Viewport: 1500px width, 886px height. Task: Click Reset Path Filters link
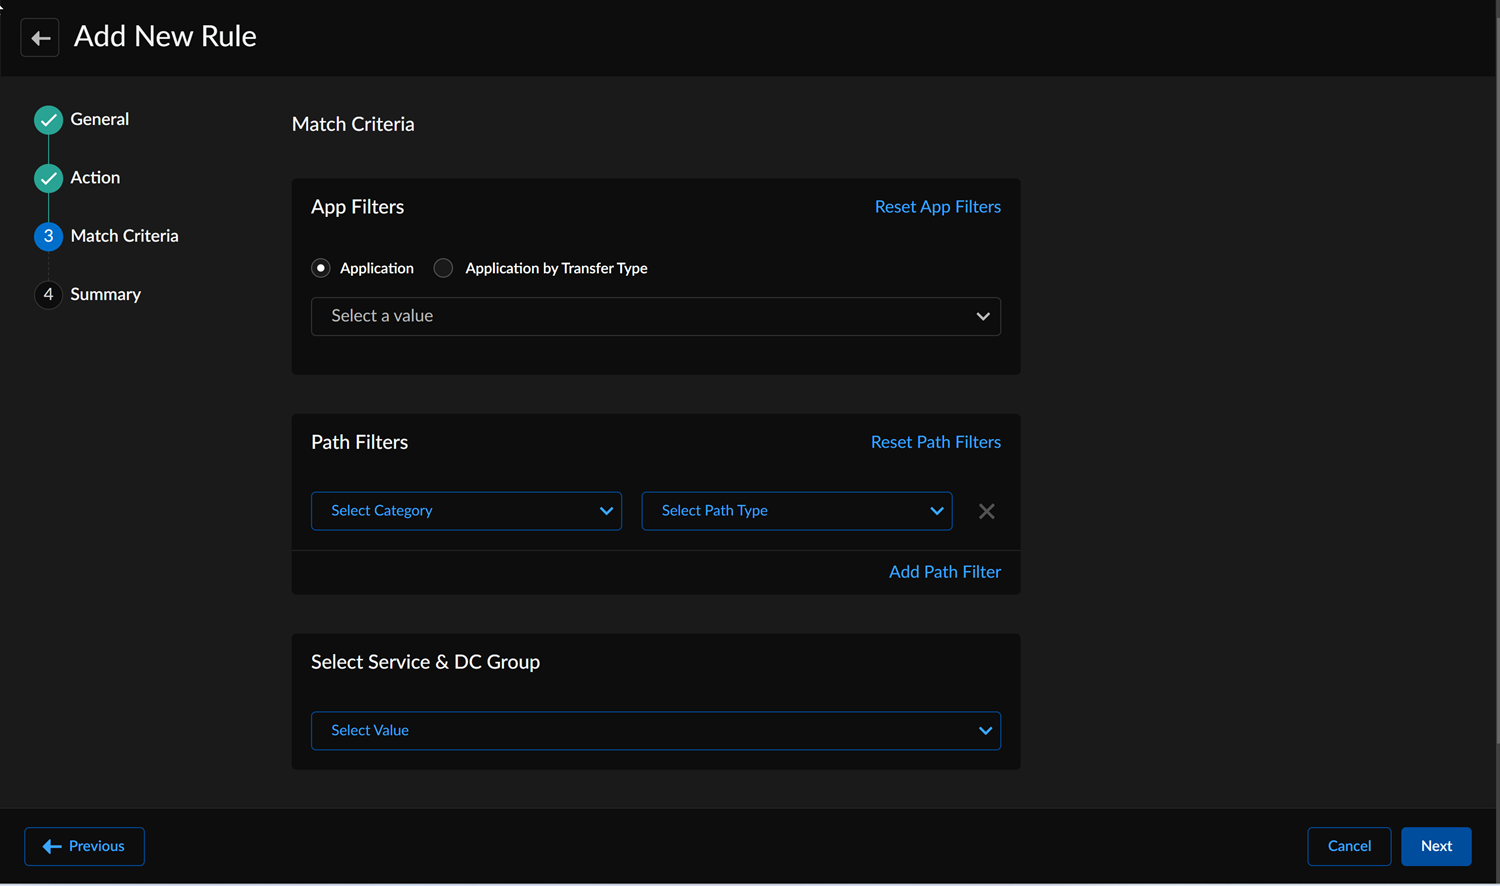coord(935,442)
